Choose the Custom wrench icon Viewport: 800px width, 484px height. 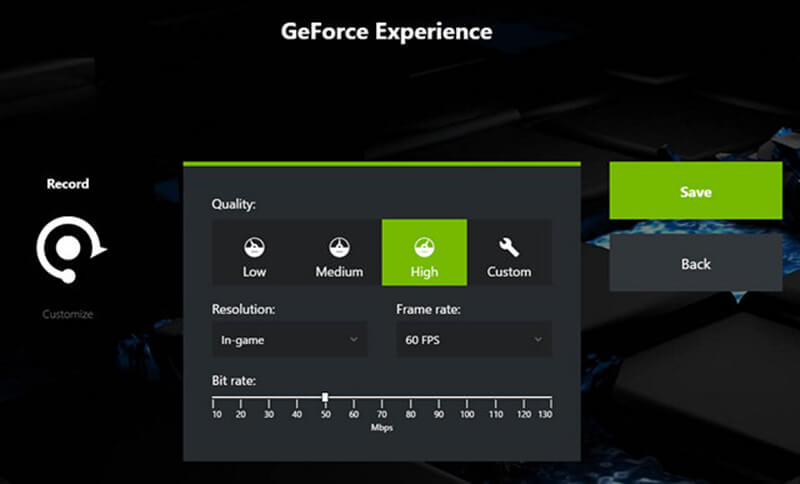click(x=509, y=247)
